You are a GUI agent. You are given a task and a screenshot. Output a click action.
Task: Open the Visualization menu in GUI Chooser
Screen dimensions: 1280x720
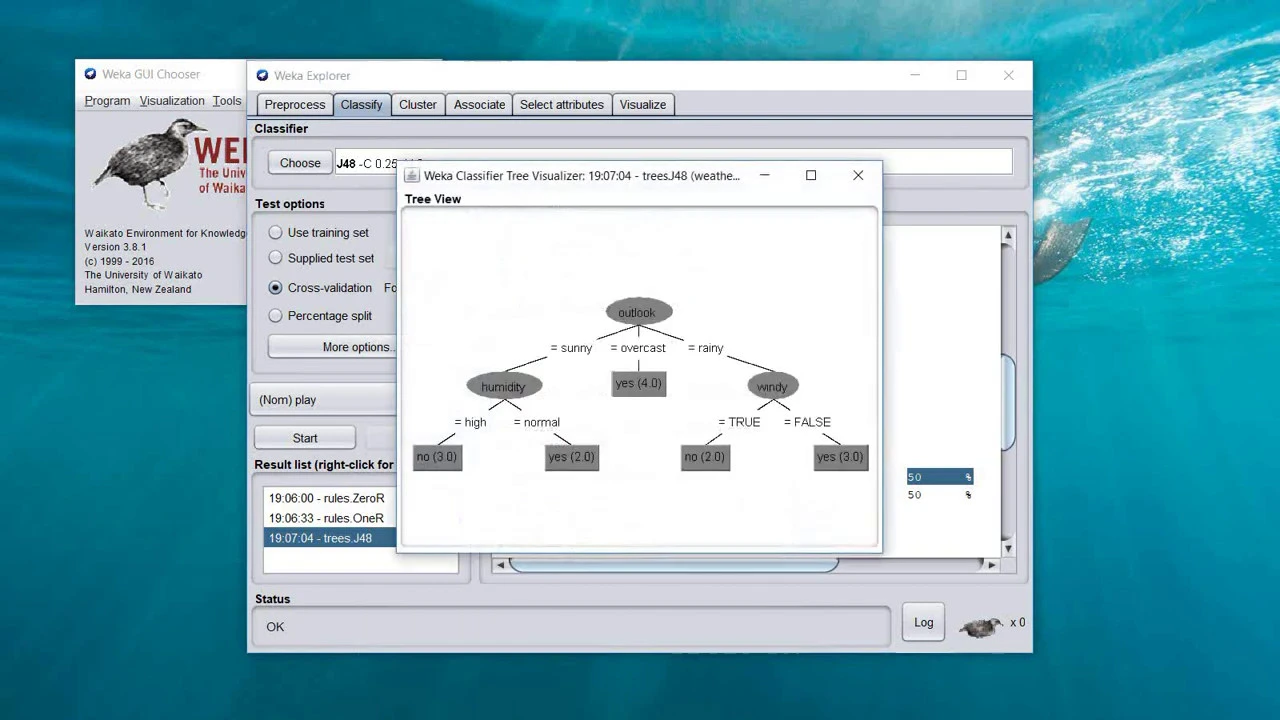click(x=172, y=101)
